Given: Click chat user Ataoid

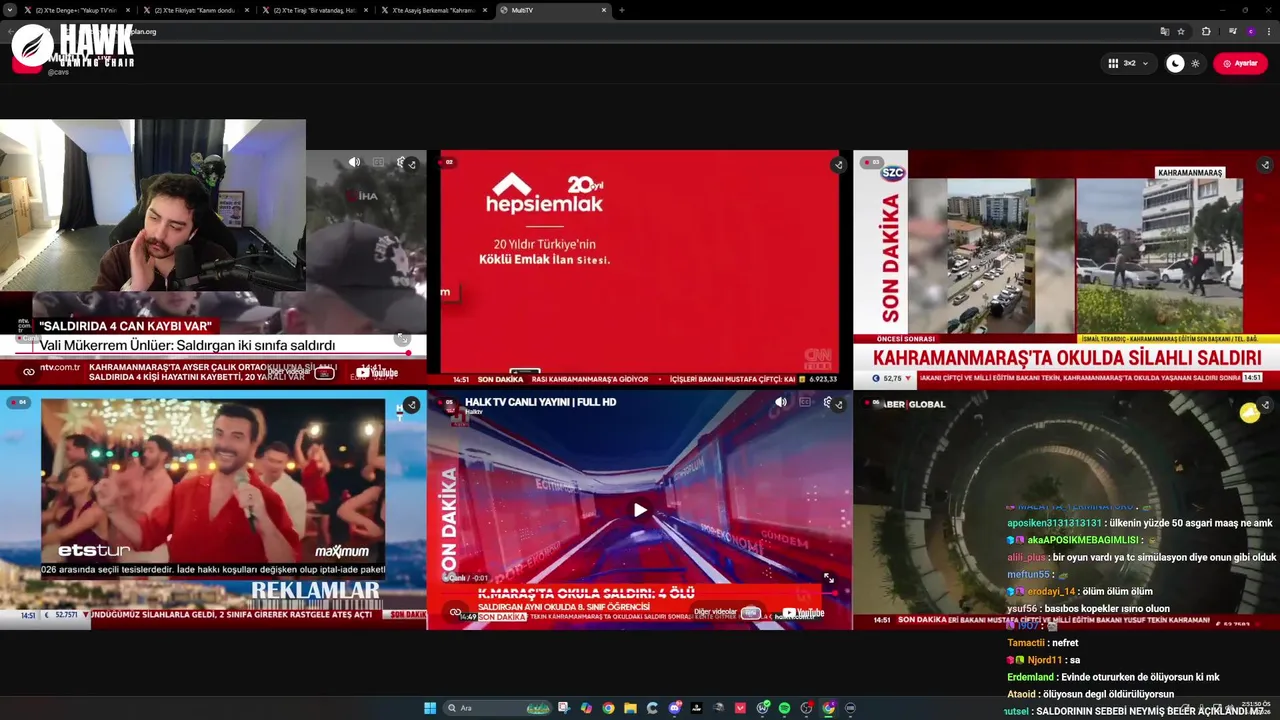Looking at the screenshot, I should pos(1021,694).
